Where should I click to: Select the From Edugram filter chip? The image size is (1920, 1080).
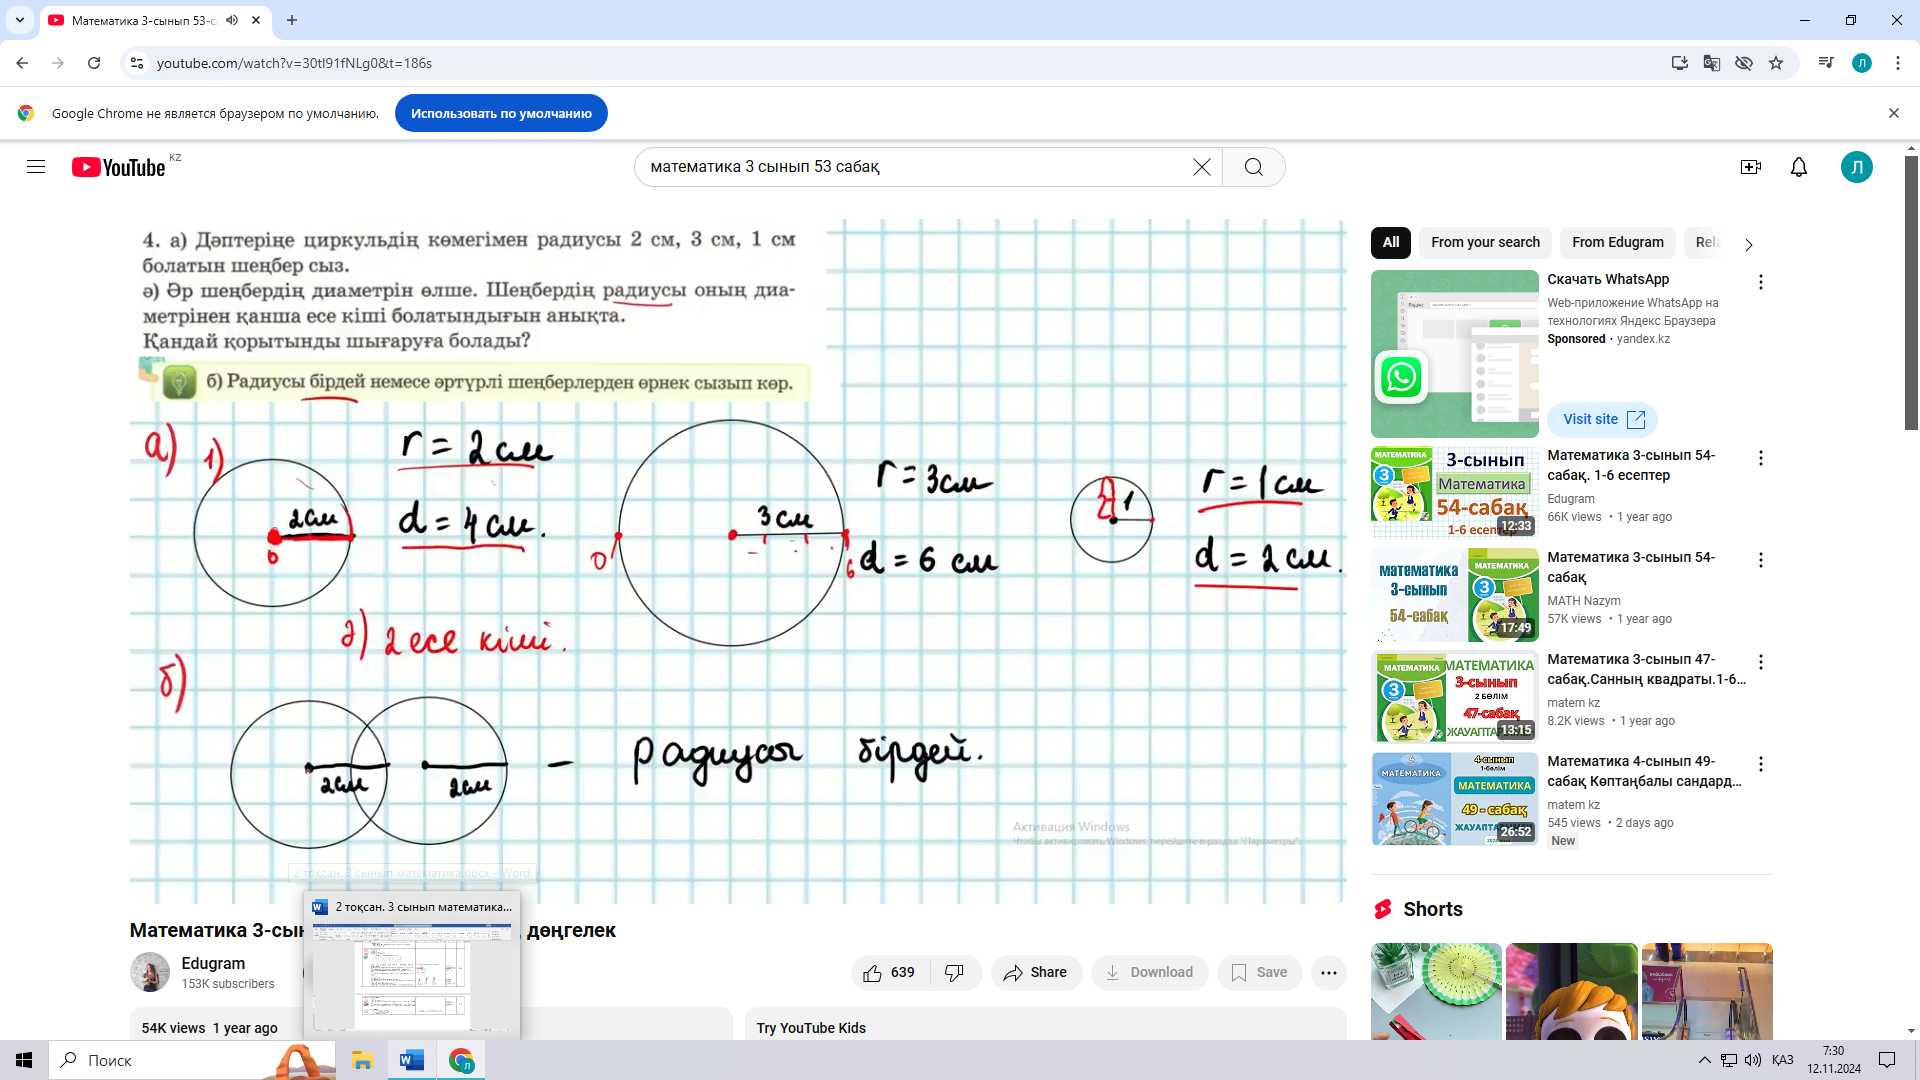tap(1617, 242)
